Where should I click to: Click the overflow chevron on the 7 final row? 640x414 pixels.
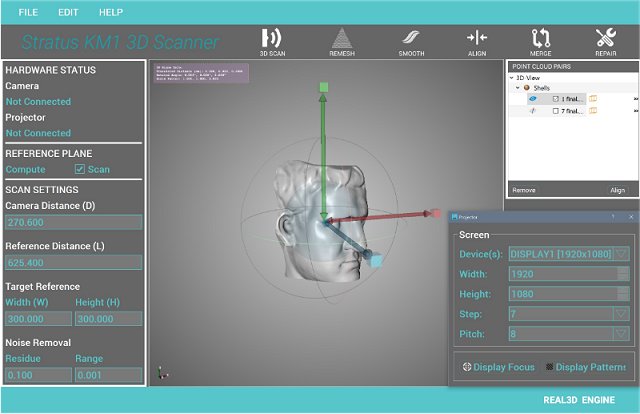click(x=636, y=111)
